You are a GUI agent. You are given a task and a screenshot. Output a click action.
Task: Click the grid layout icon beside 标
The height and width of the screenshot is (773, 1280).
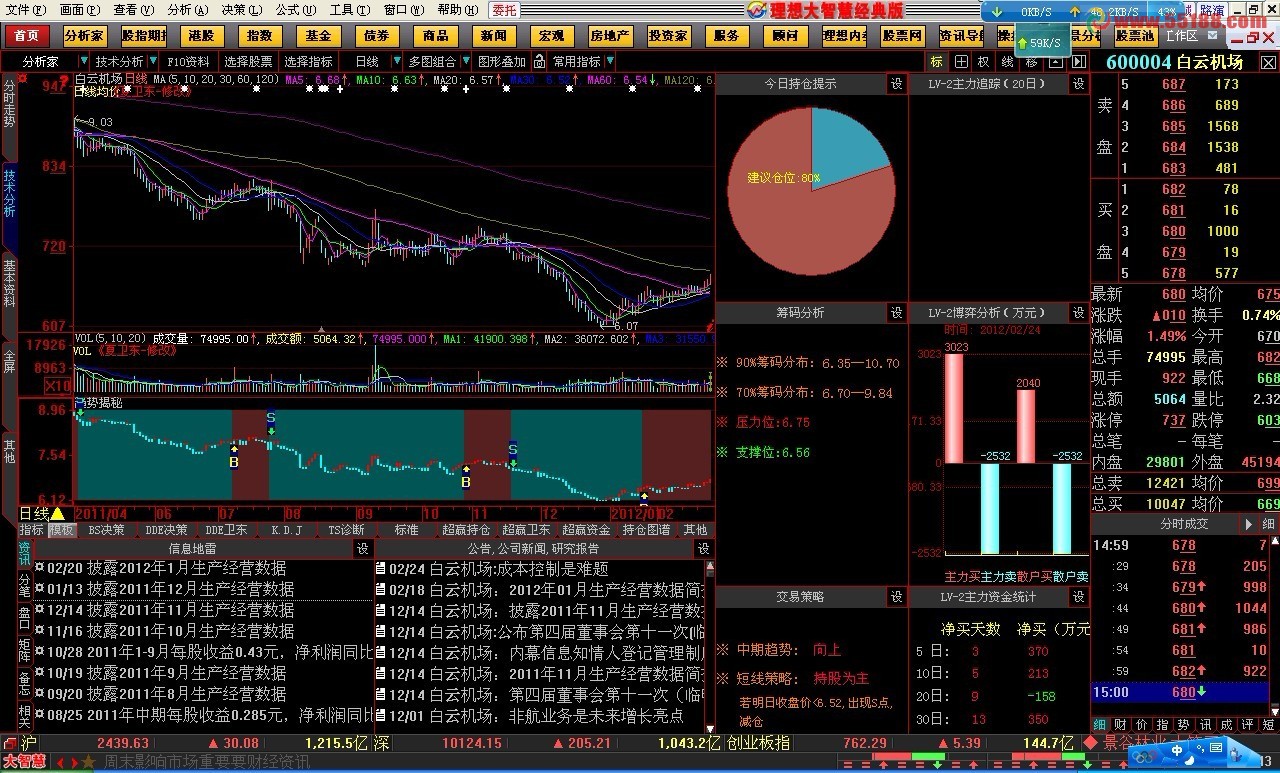coord(960,61)
